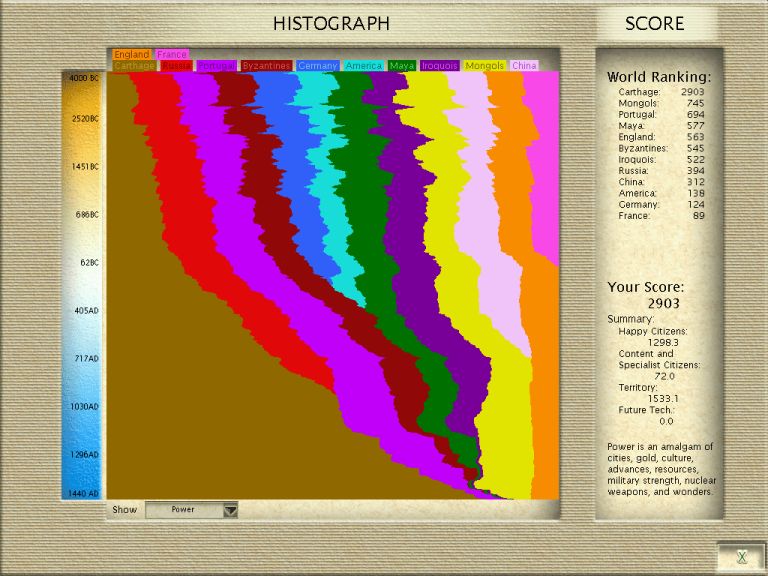This screenshot has height=576, width=768.
Task: Select the Mongols legend label
Action: [x=485, y=66]
